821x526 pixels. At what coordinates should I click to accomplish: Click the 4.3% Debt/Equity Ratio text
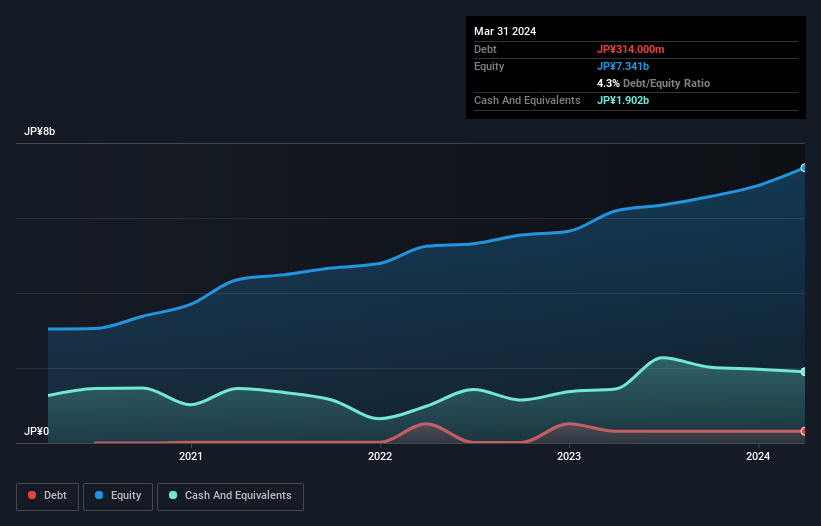(x=653, y=83)
